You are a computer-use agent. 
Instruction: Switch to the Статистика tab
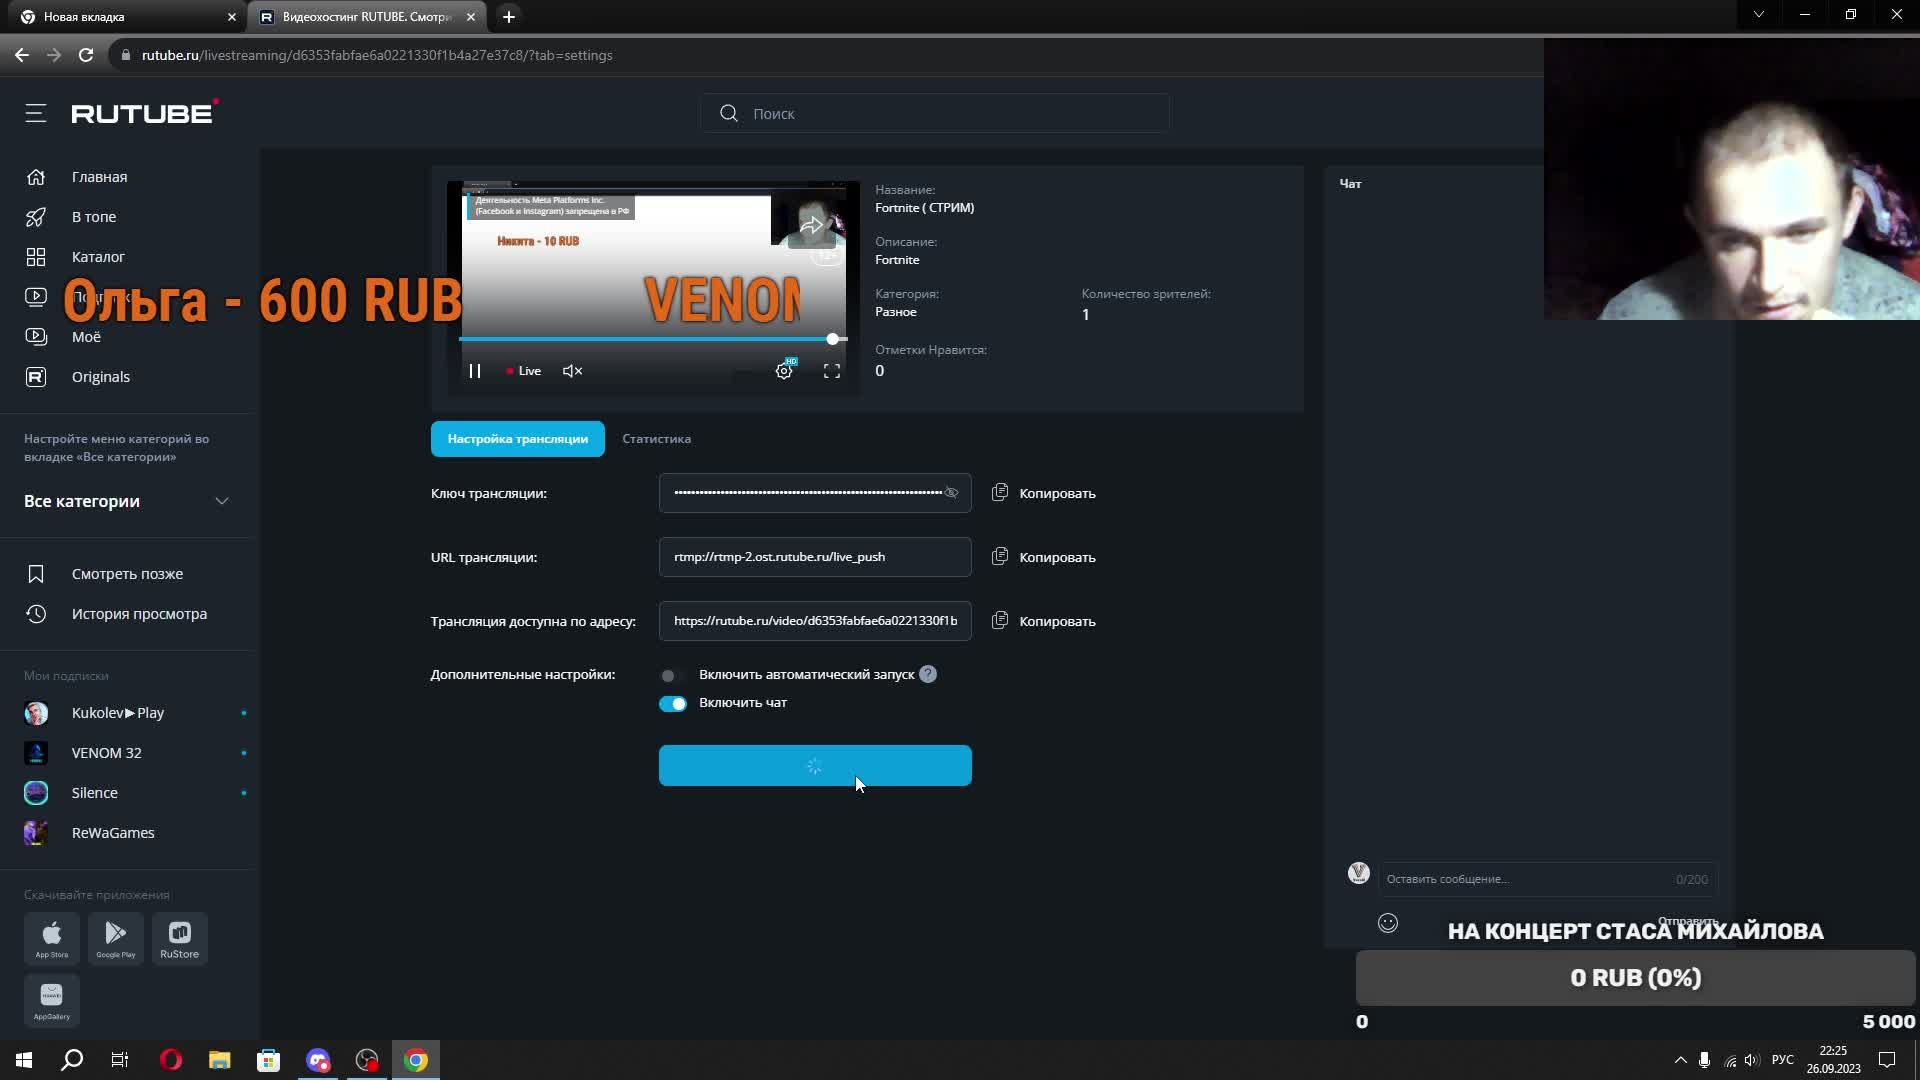click(x=656, y=439)
